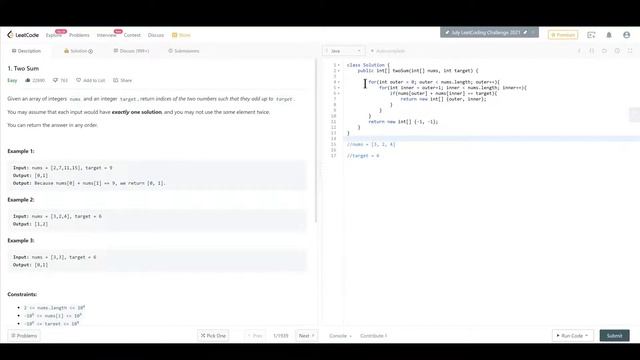This screenshot has width=640, height=360.
Task: Toggle editor fullscreen icon
Action: tap(630, 51)
